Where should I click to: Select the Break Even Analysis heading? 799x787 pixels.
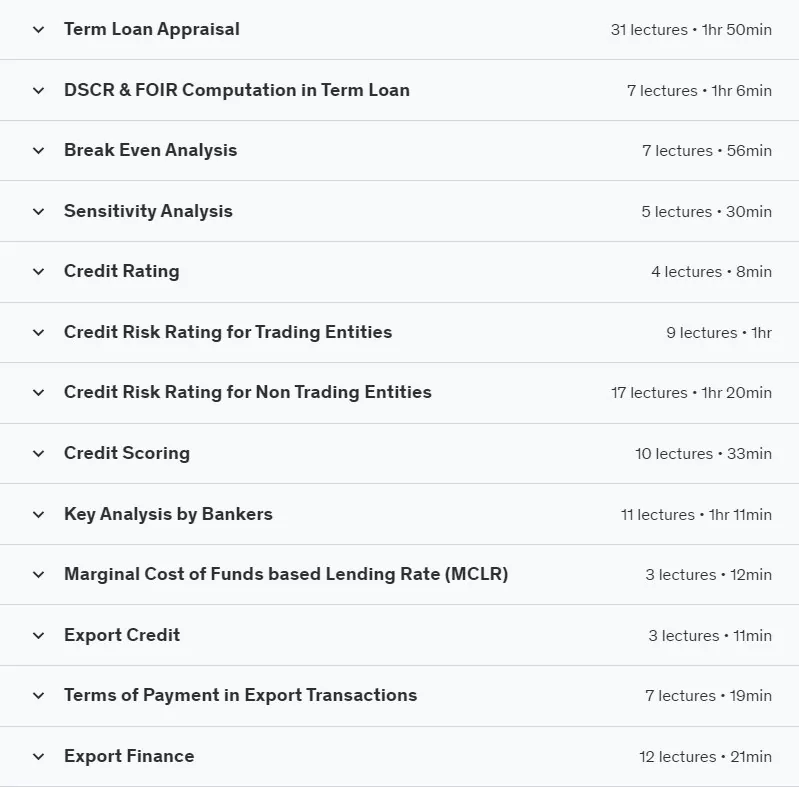click(x=150, y=150)
